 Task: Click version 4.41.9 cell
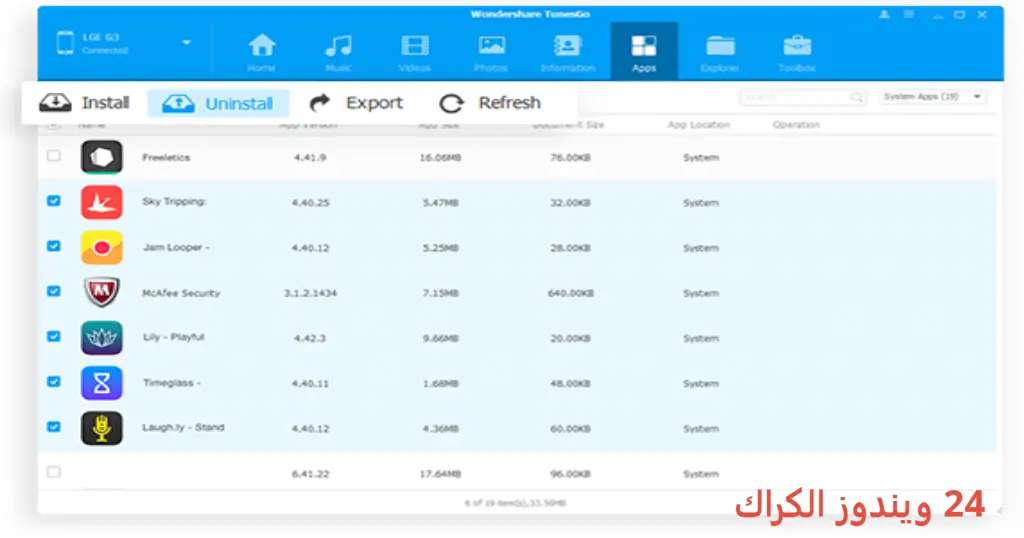coord(310,157)
